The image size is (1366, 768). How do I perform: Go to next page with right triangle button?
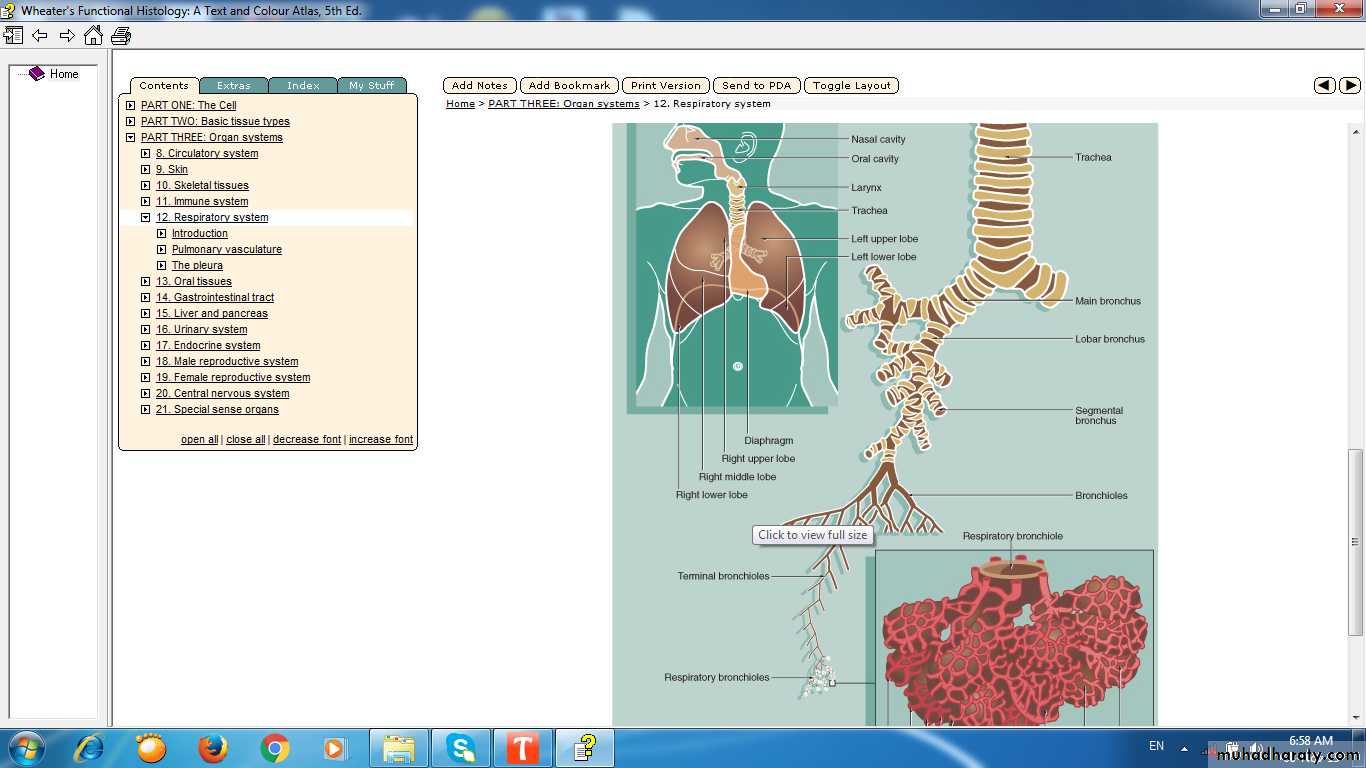(1350, 86)
